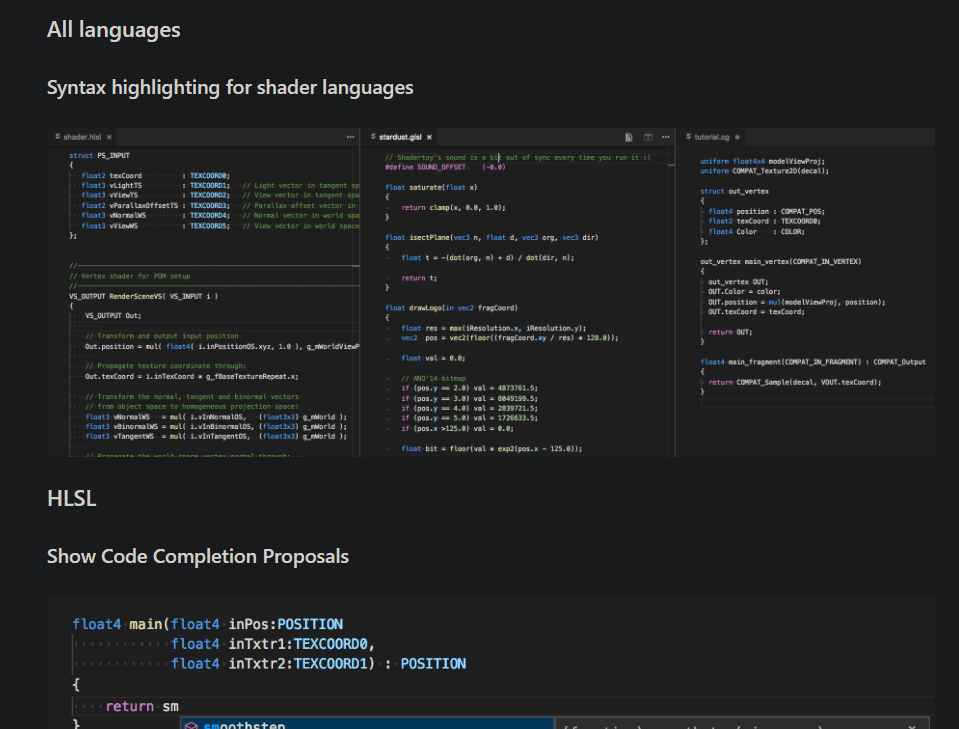The height and width of the screenshot is (729, 959).
Task: Click 'float saturate(float x)' line
Action: click(x=431, y=188)
